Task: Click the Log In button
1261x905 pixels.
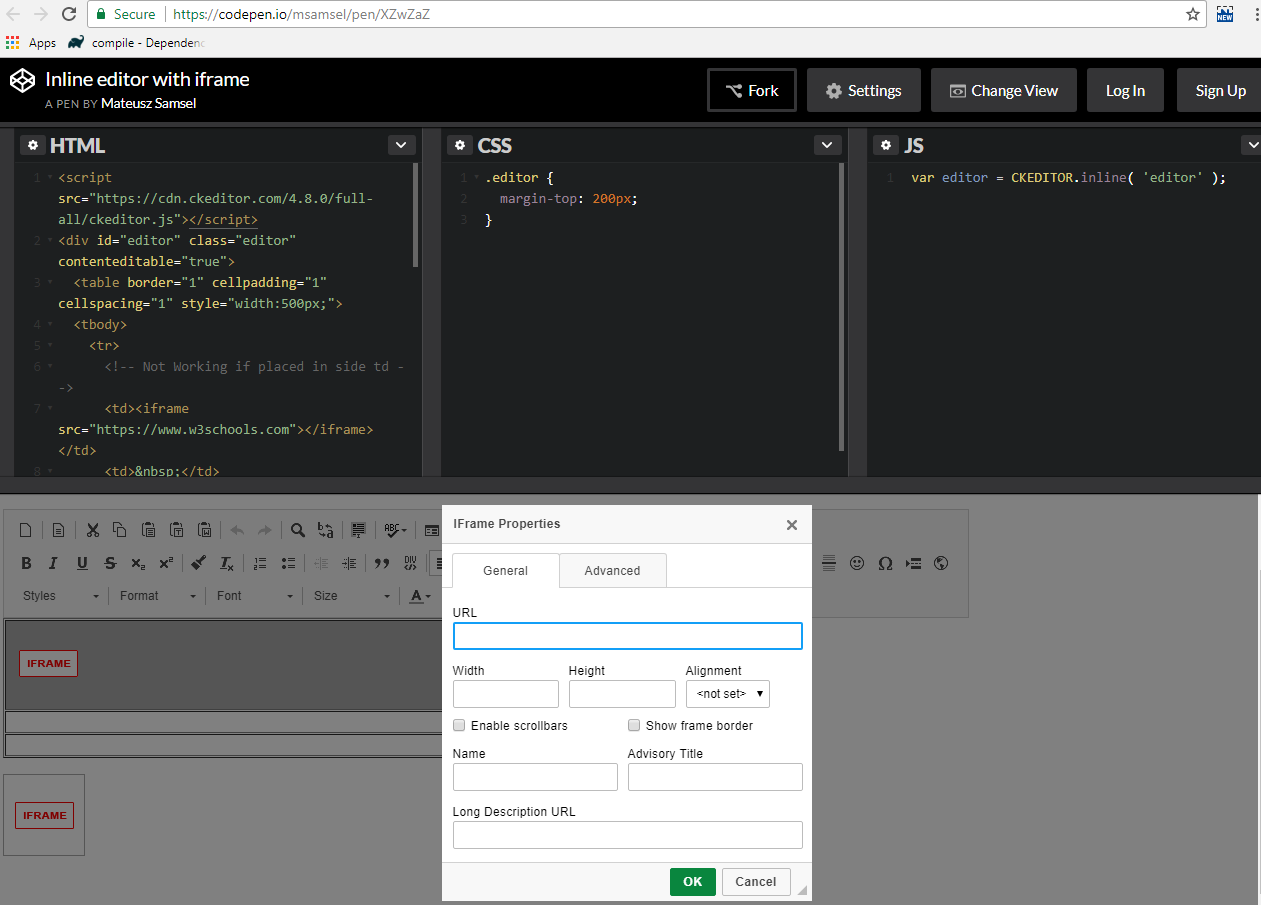Action: pos(1125,90)
